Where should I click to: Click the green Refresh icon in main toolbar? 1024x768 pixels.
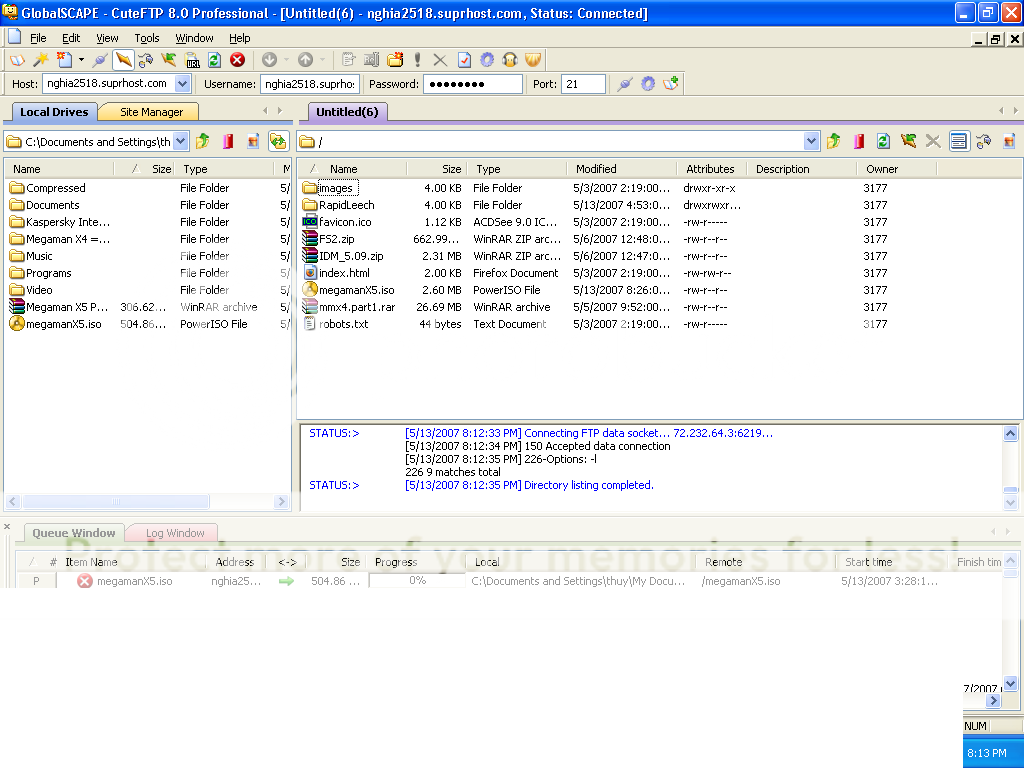214,60
